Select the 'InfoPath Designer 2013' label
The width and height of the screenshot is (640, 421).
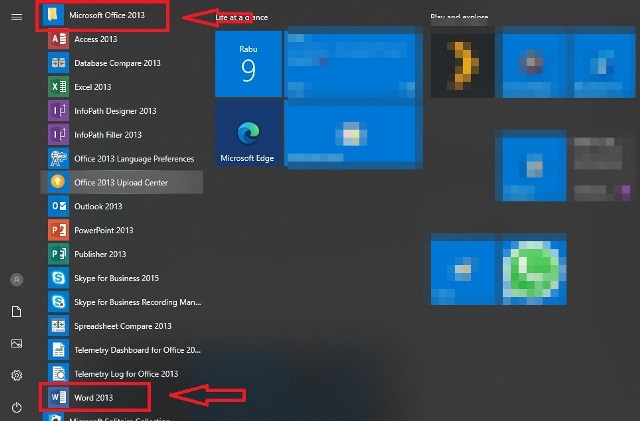point(115,111)
